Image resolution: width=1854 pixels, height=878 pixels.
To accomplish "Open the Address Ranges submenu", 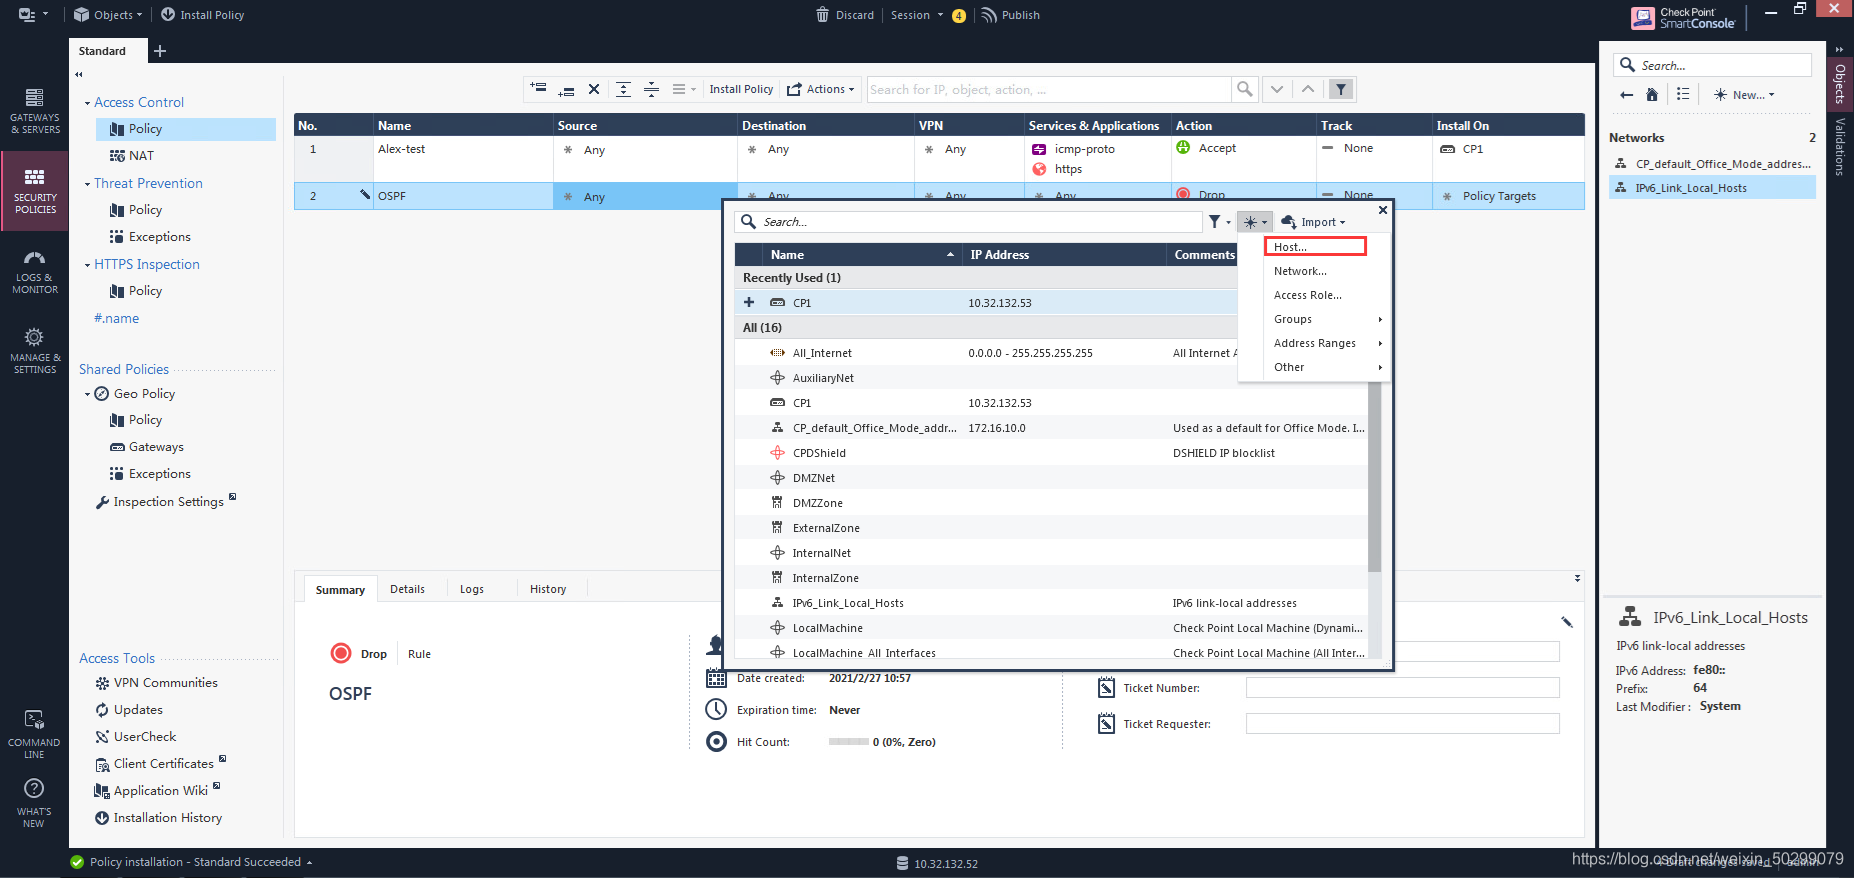I will pos(1314,343).
